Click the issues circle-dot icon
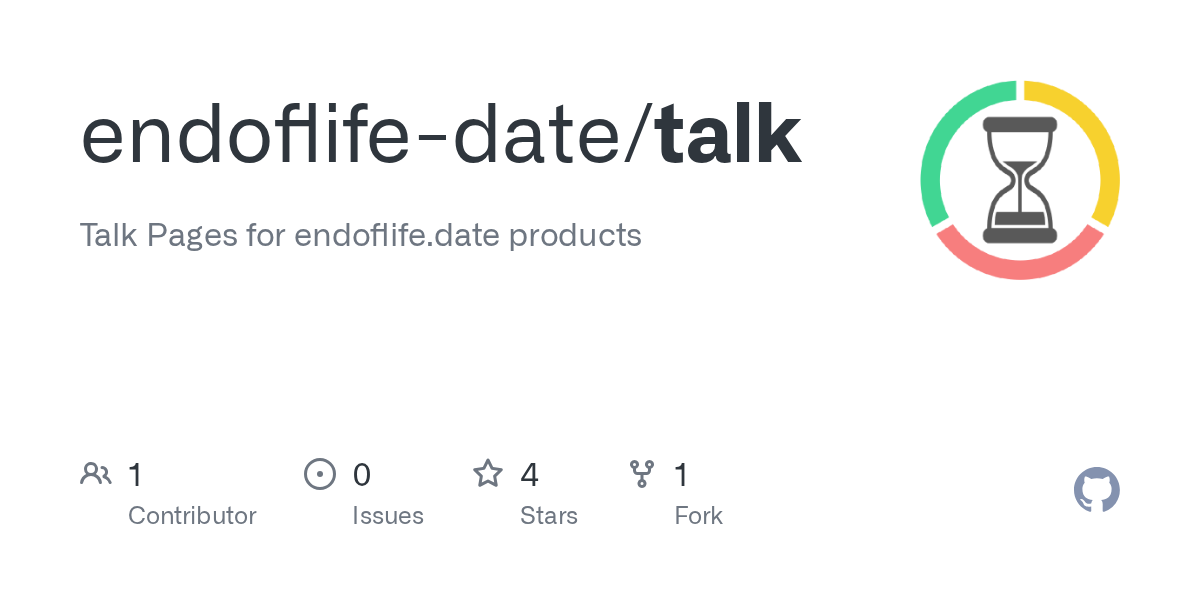The image size is (1200, 600). [319, 474]
